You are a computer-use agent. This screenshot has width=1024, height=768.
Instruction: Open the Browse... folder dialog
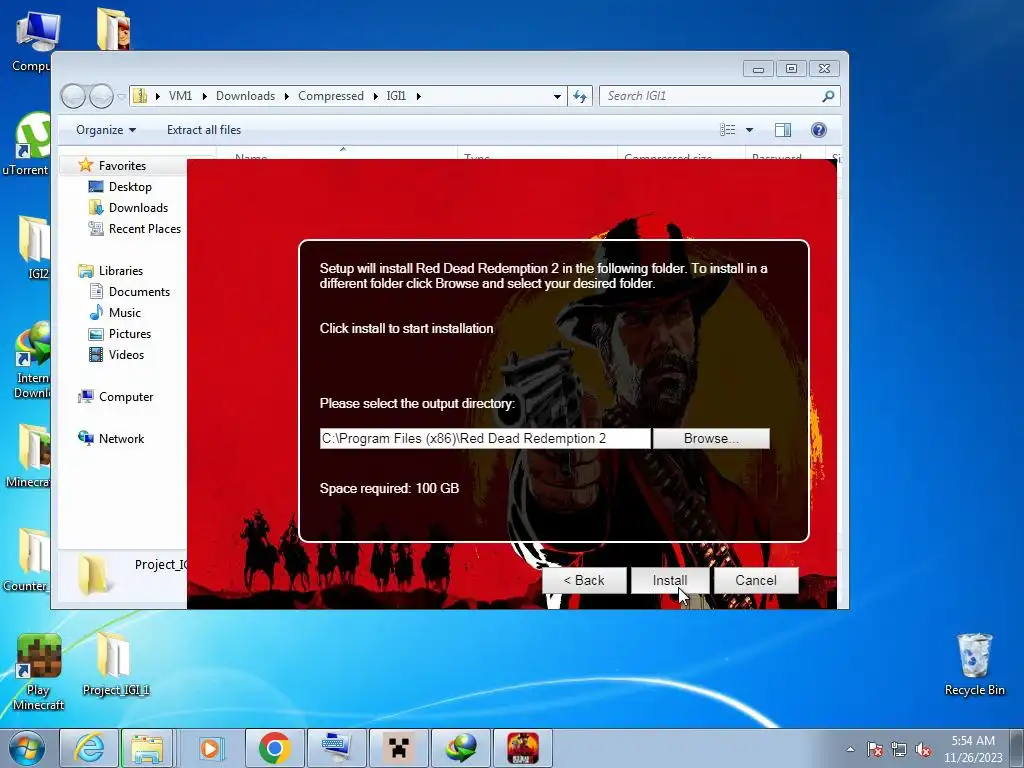pos(711,438)
